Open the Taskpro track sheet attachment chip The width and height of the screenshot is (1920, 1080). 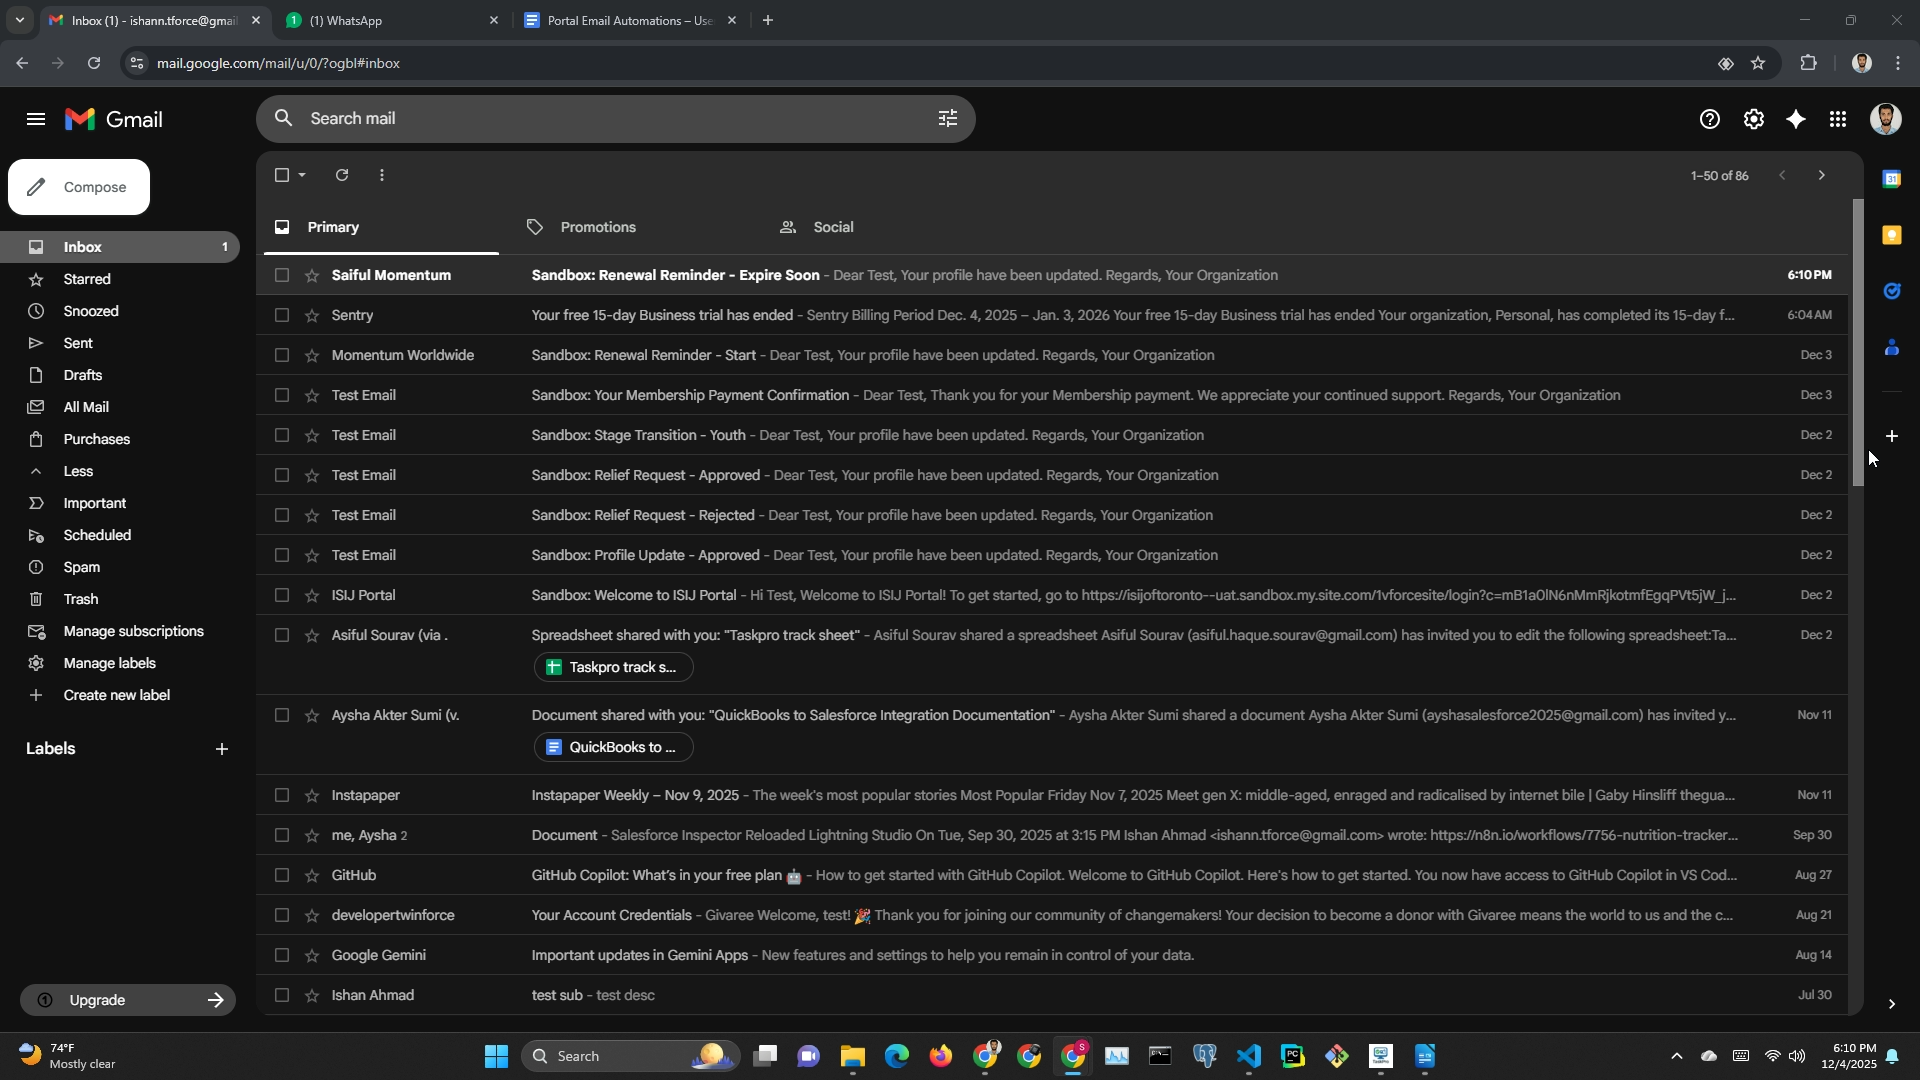pos(613,667)
